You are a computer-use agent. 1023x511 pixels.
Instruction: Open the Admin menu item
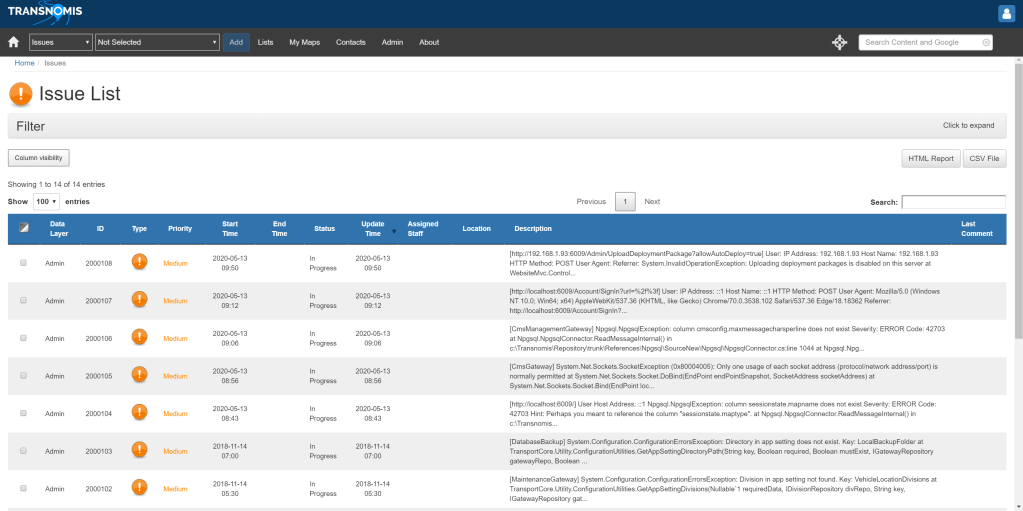(x=392, y=42)
